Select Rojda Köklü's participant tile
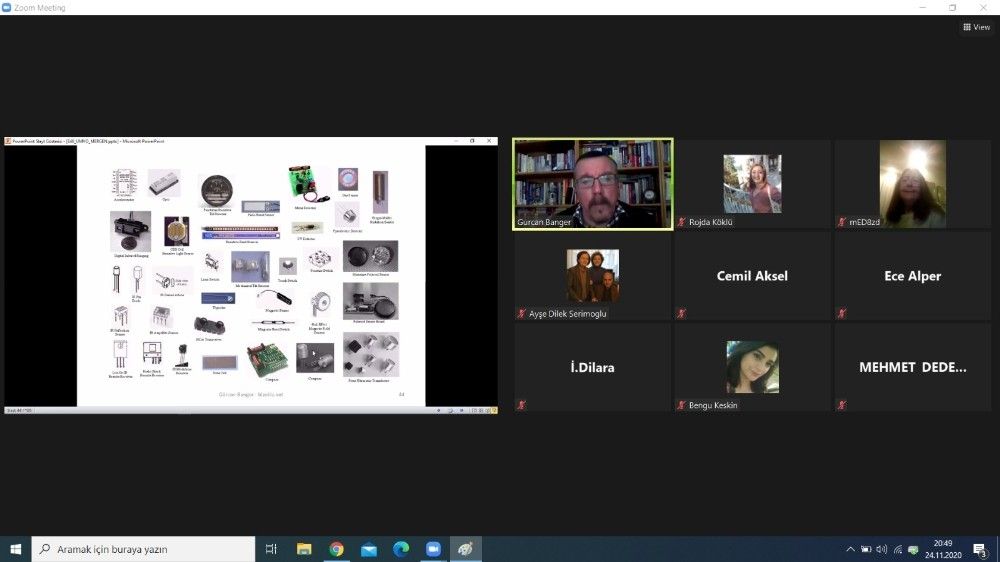This screenshot has width=1000, height=562. pos(752,184)
